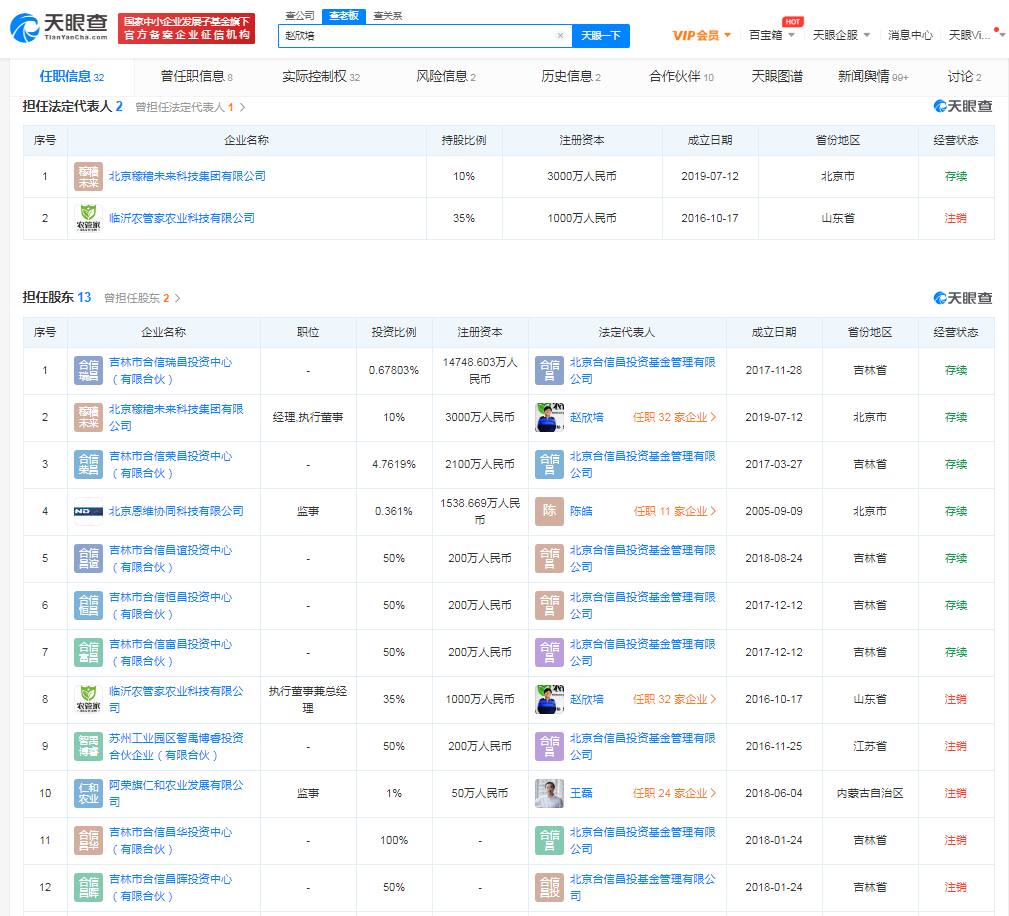Click 农管家 logo in legal representative table
The width and height of the screenshot is (1009, 916).
coord(88,219)
